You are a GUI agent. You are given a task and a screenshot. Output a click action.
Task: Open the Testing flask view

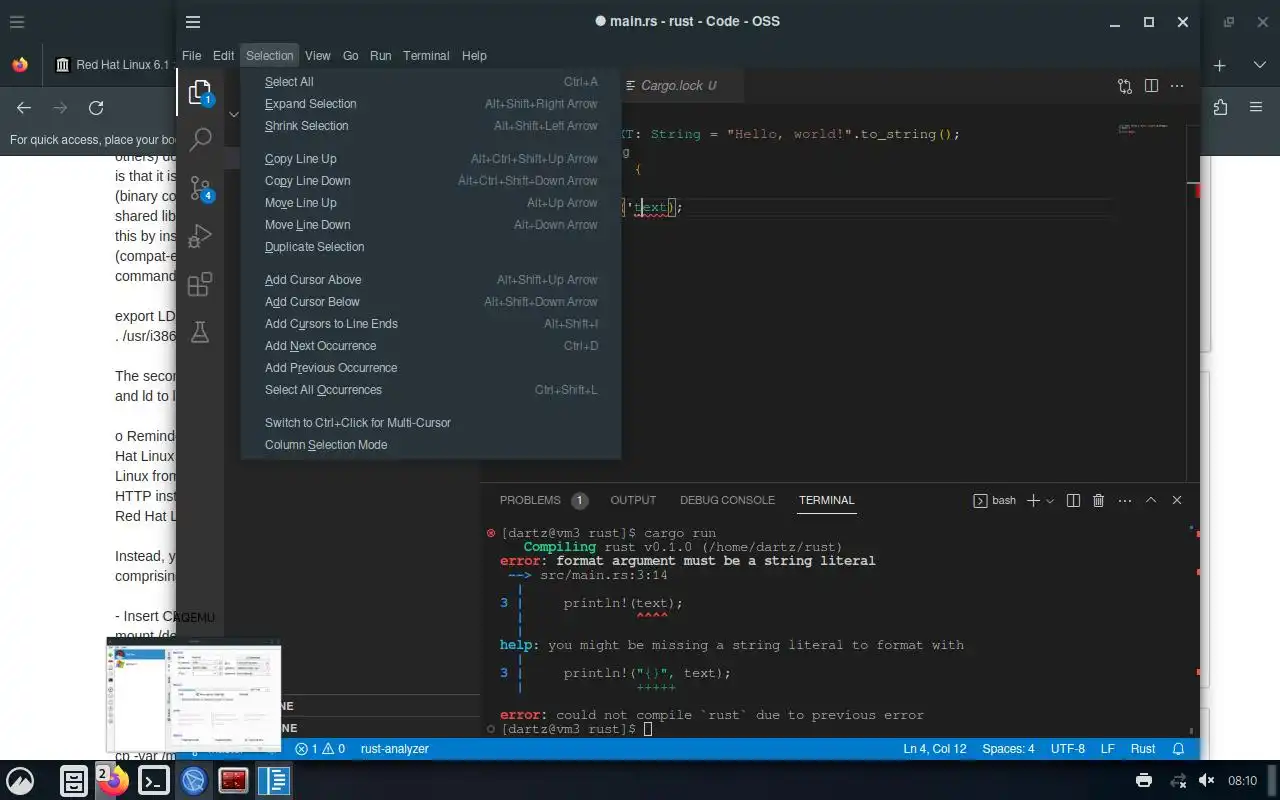point(200,332)
